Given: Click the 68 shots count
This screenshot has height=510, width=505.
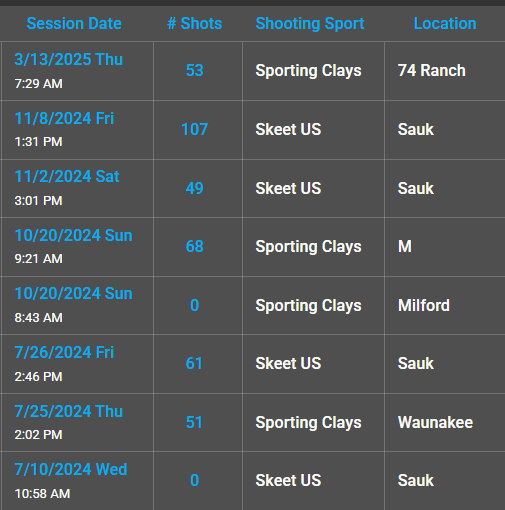Looking at the screenshot, I should pyautogui.click(x=195, y=246).
